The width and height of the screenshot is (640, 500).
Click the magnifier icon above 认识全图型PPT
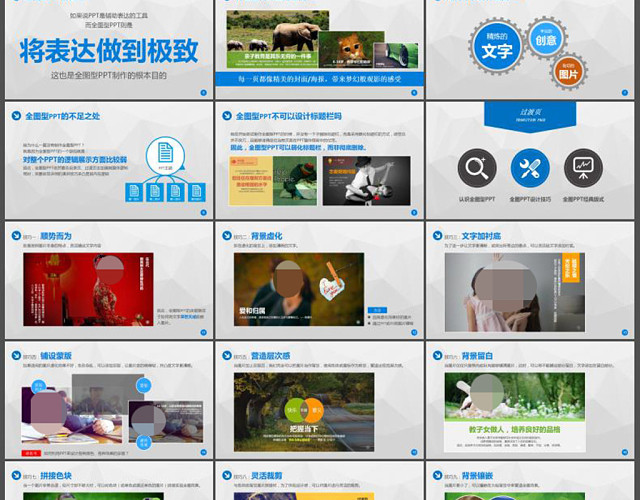point(477,168)
